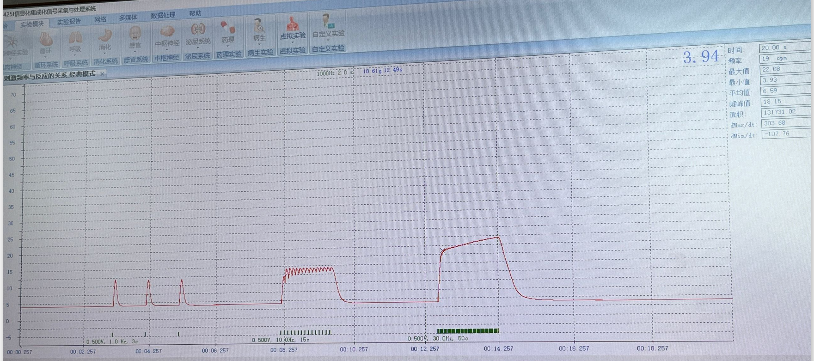Expand the 呼吸 button's dropdown arrow
The height and width of the screenshot is (361, 814).
(75, 55)
